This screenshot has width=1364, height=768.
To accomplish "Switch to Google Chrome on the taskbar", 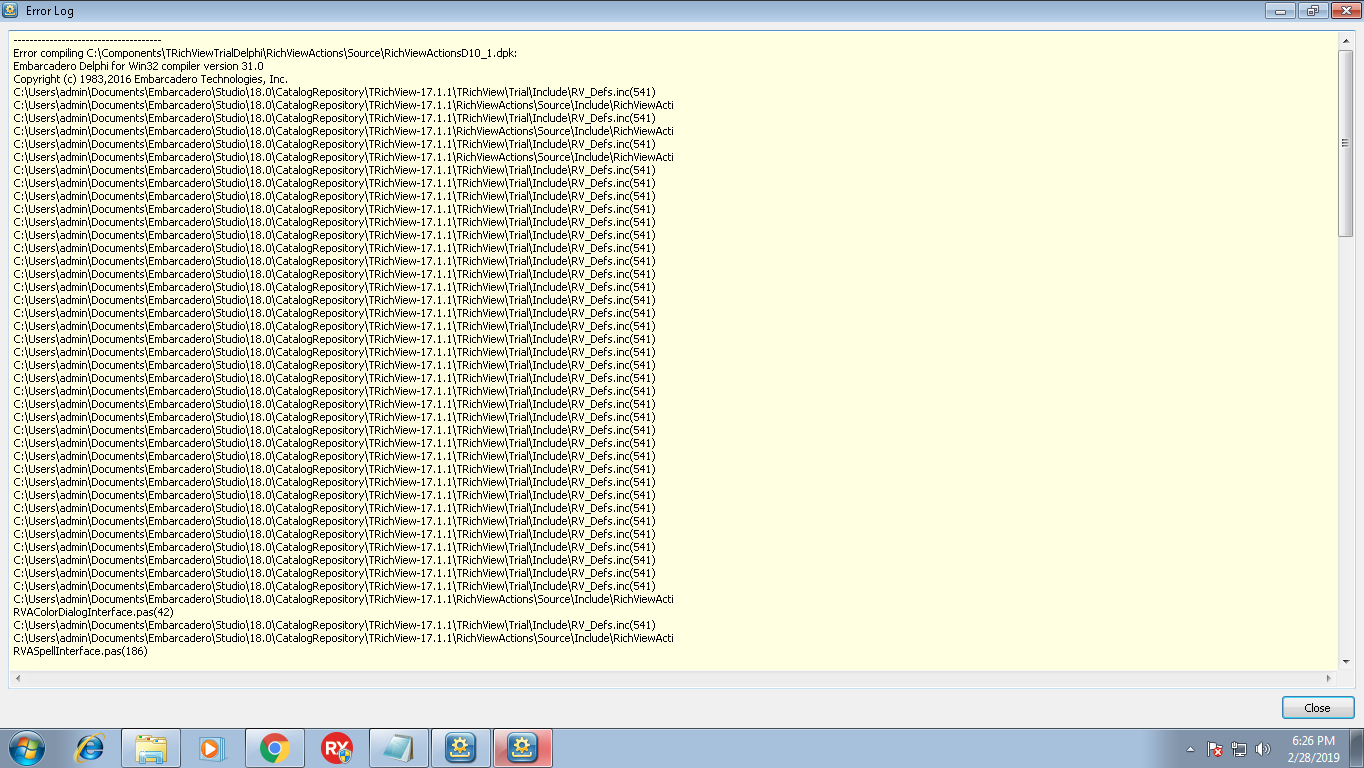I will pos(274,748).
